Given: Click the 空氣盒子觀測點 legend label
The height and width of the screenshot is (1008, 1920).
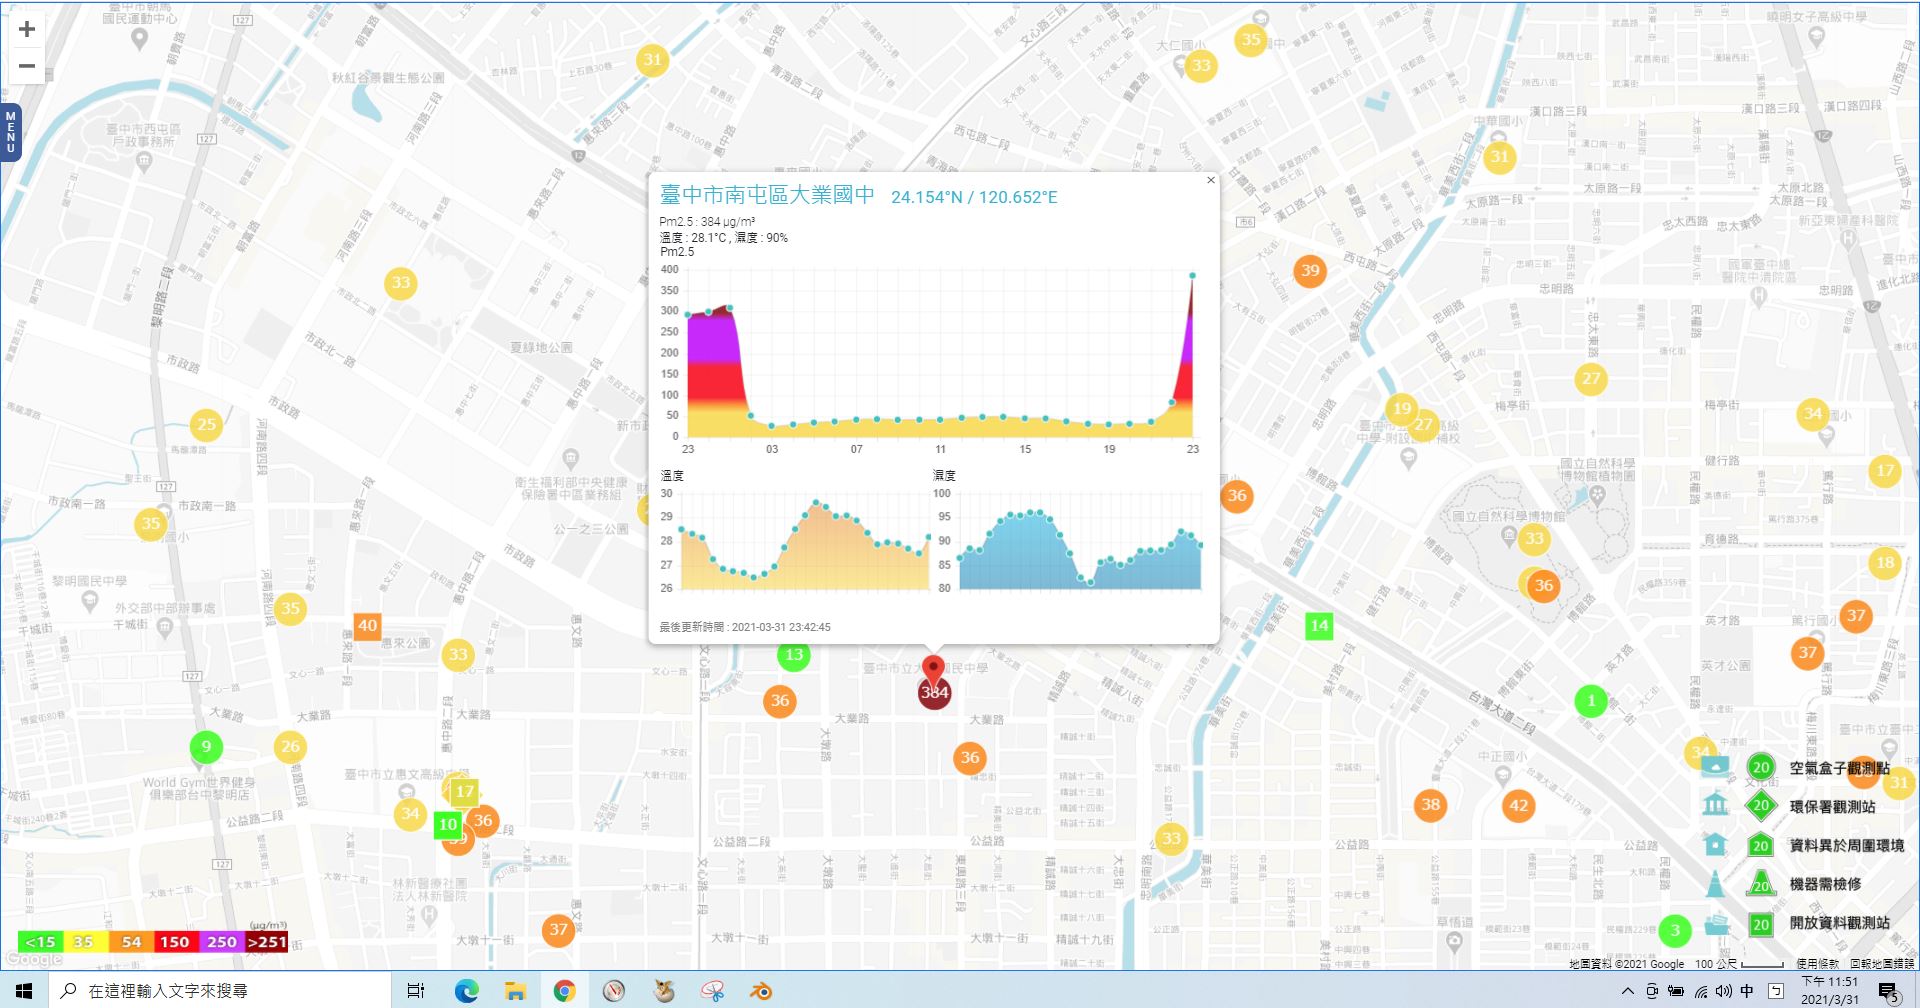Looking at the screenshot, I should pyautogui.click(x=1840, y=768).
